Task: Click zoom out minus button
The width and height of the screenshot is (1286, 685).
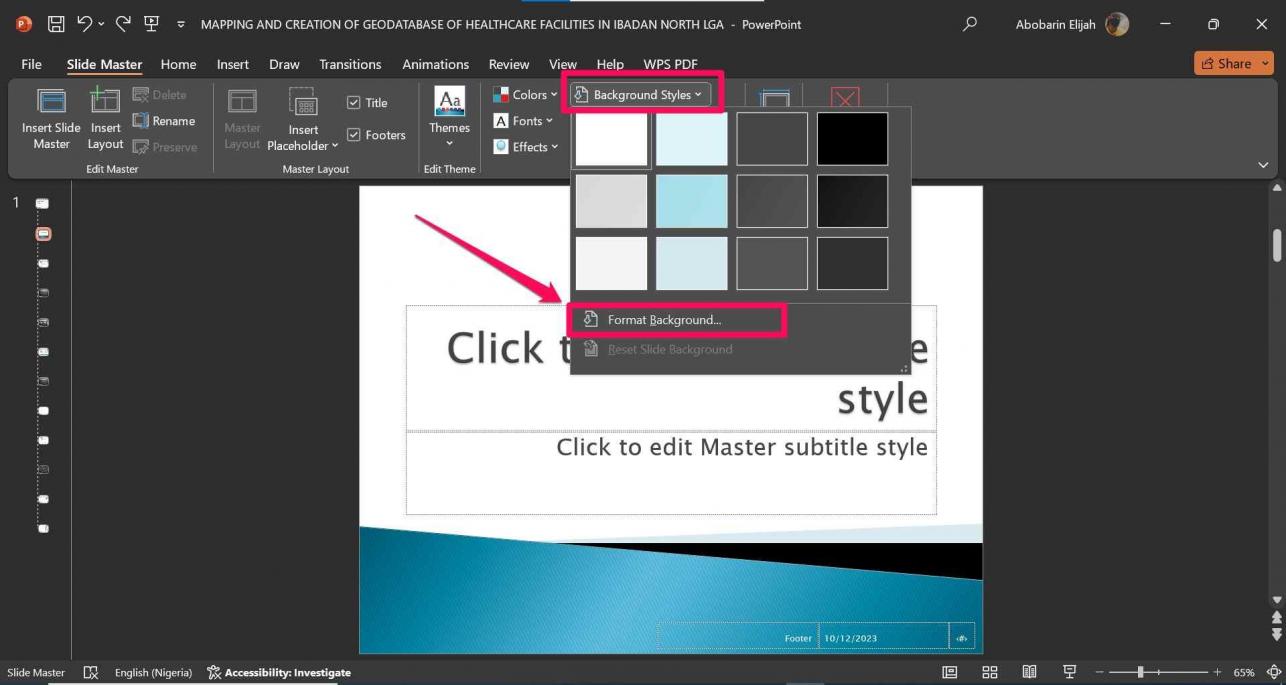Action: pyautogui.click(x=1101, y=673)
